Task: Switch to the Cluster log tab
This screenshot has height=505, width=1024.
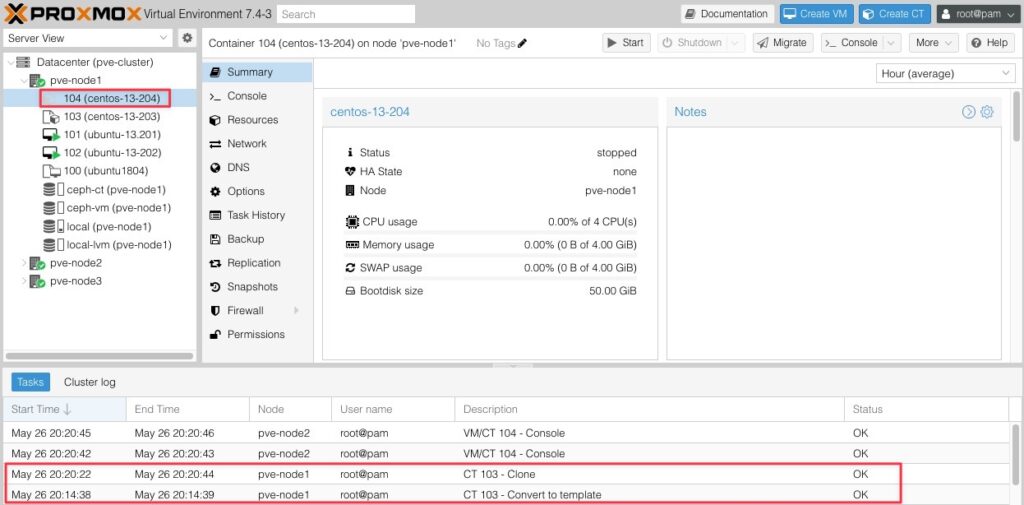Action: 89,382
